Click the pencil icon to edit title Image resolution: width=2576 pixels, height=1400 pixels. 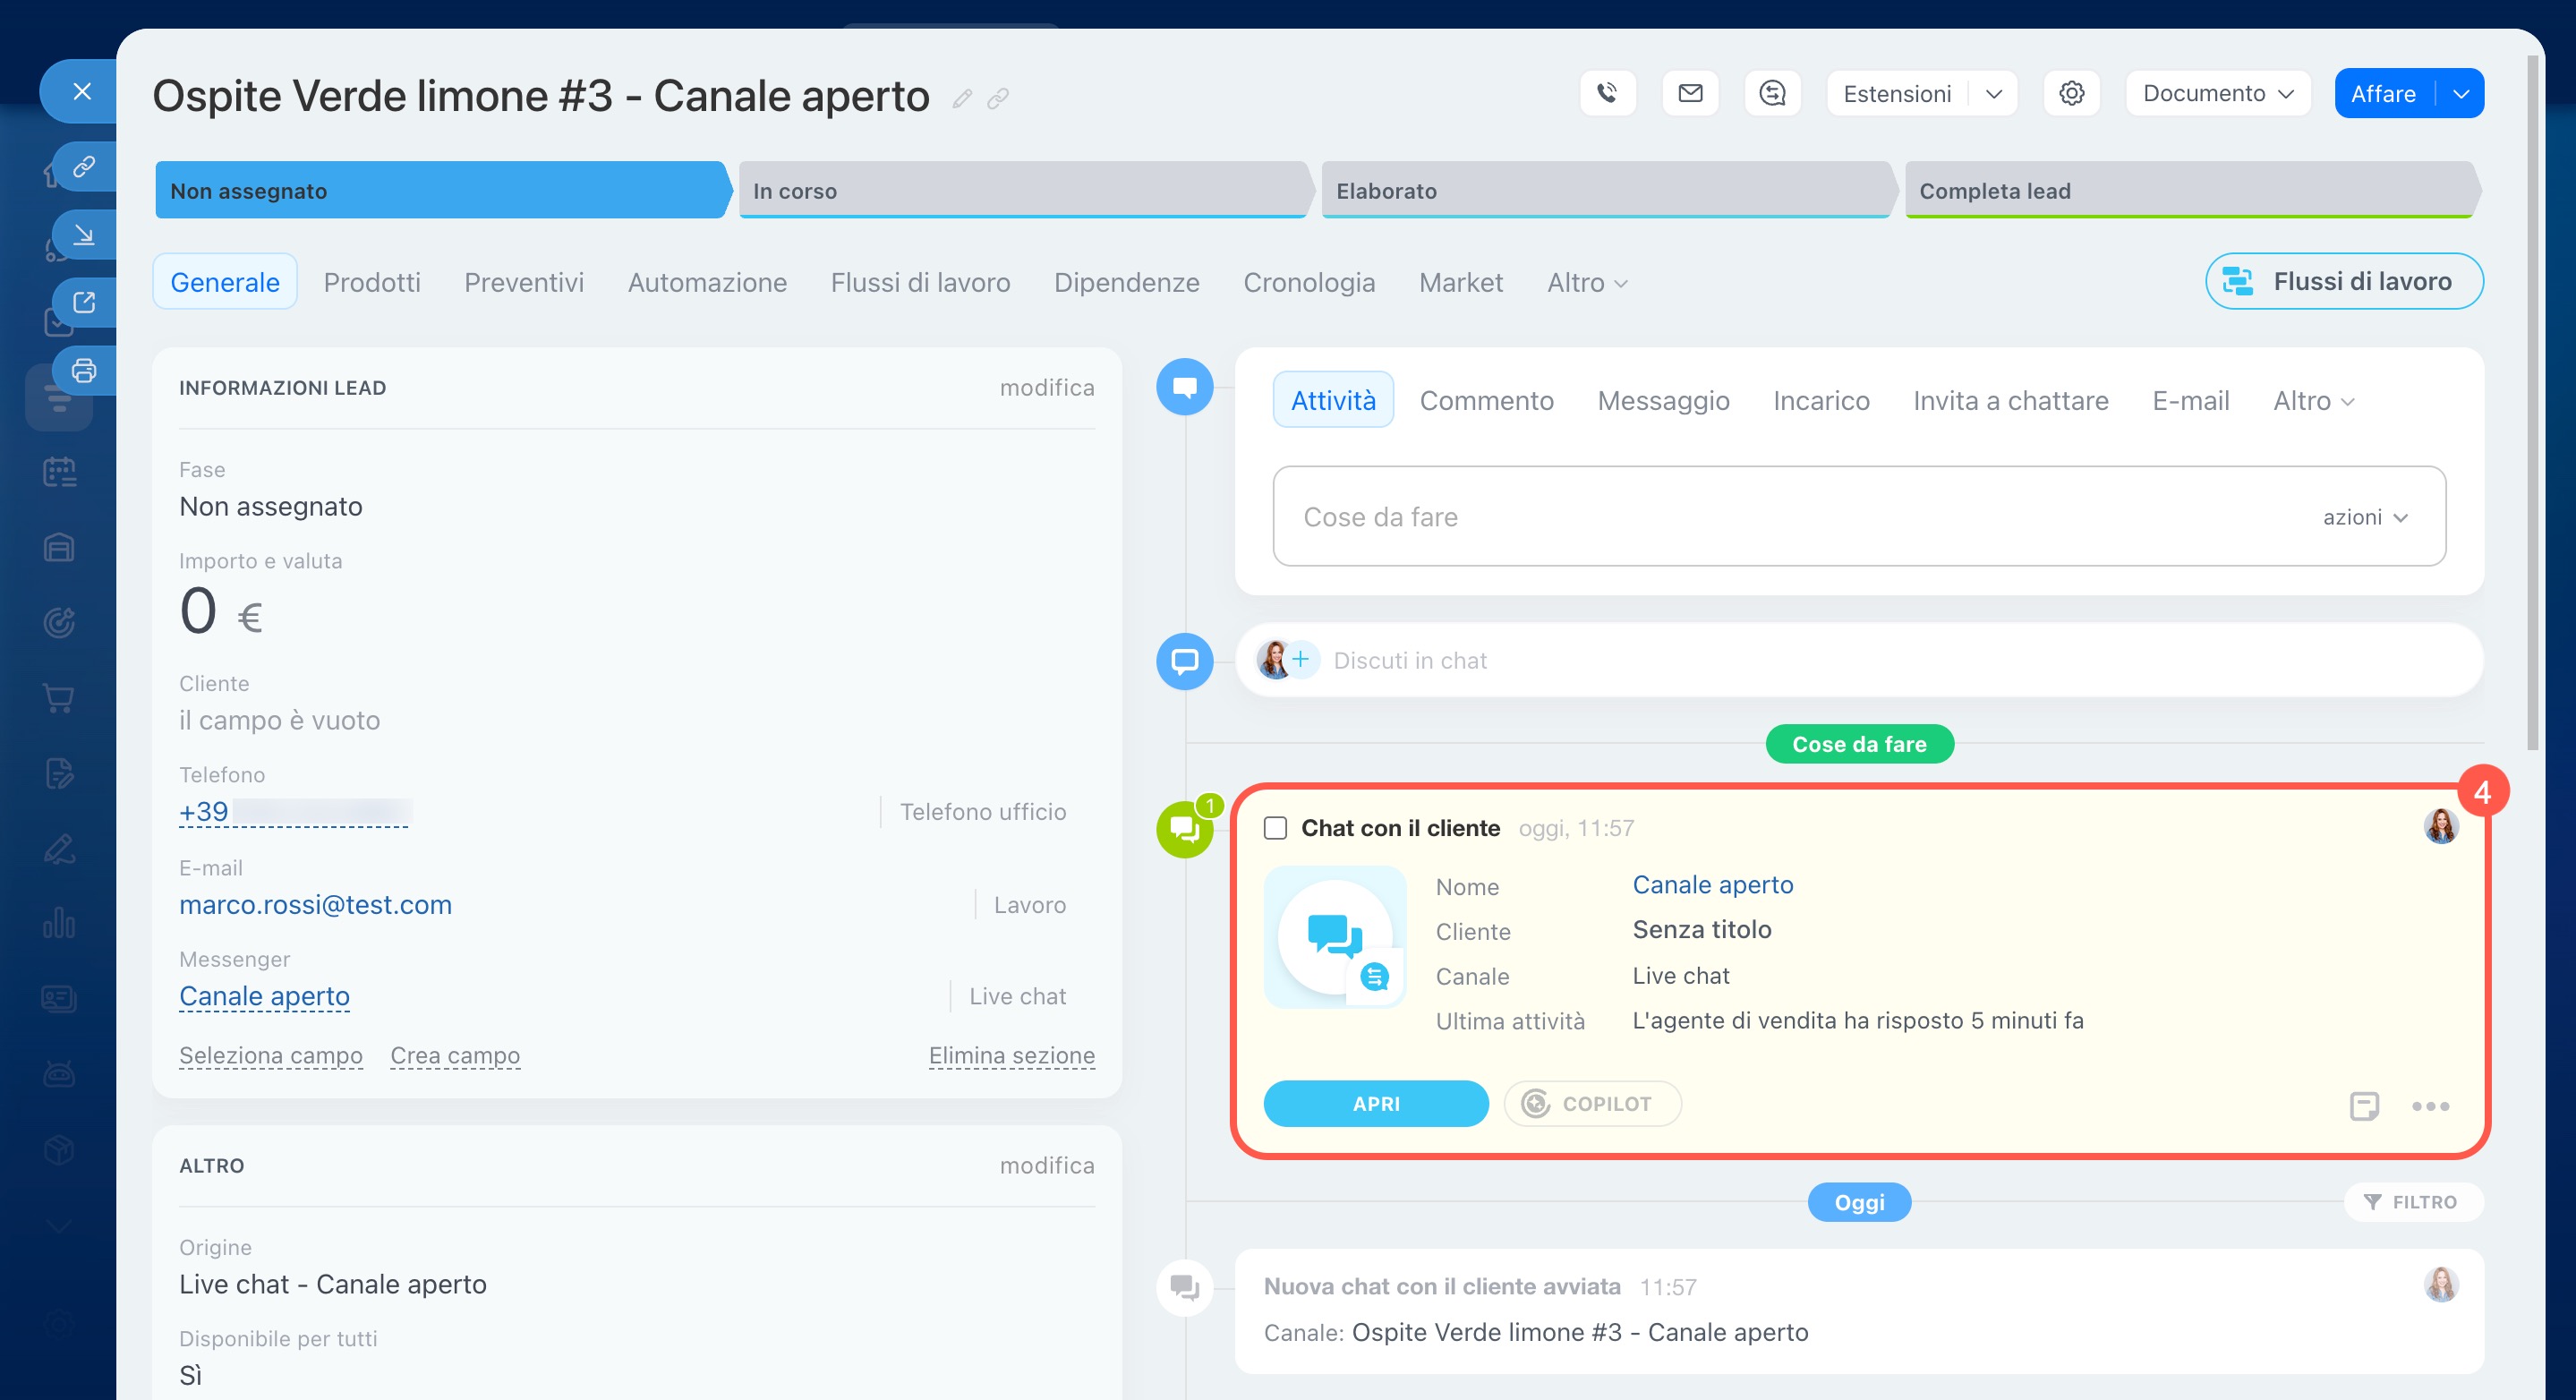pos(962,98)
